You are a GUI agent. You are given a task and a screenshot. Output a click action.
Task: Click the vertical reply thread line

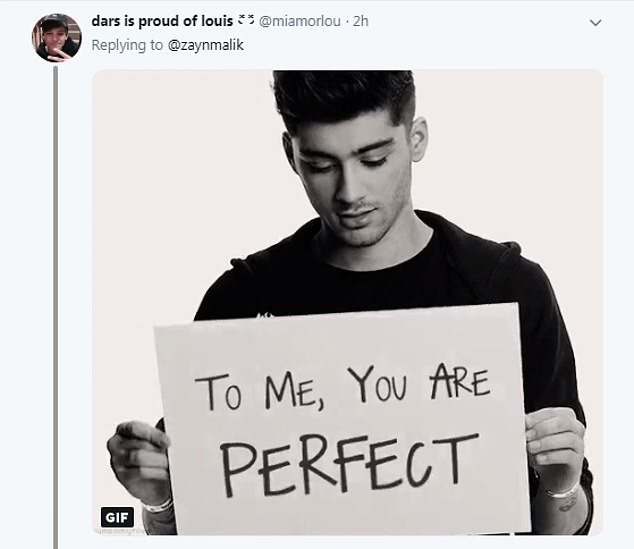click(56, 300)
